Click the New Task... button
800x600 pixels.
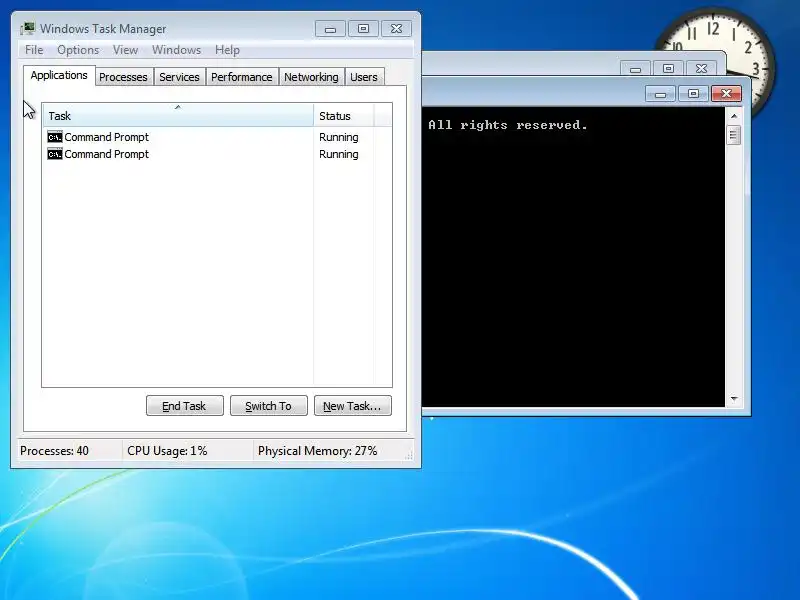pyautogui.click(x=353, y=406)
